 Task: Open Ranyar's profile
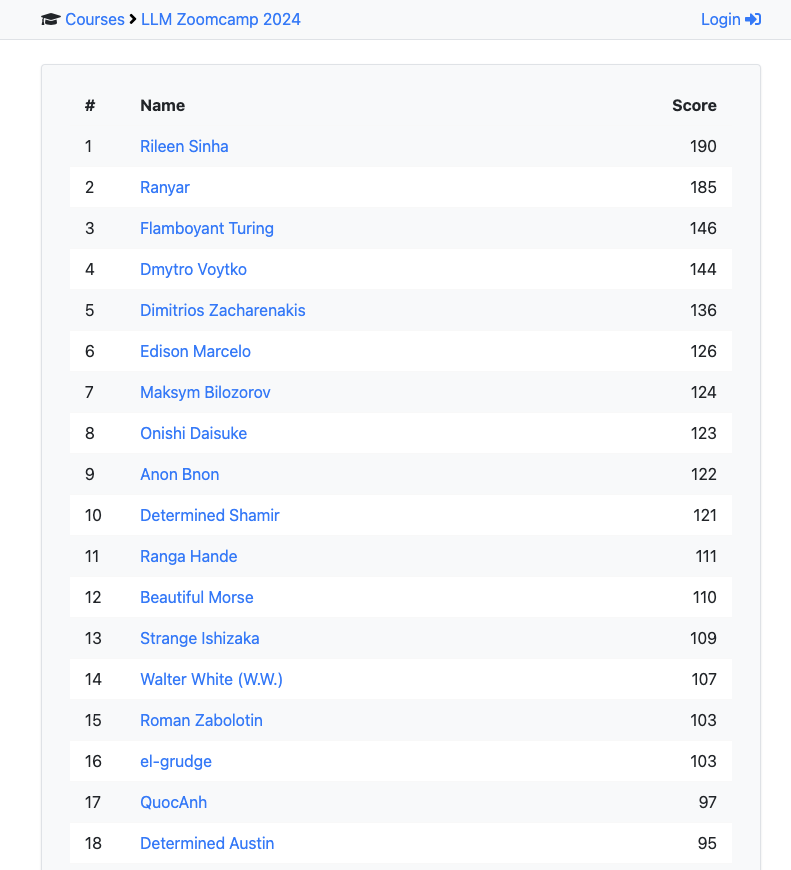[164, 187]
